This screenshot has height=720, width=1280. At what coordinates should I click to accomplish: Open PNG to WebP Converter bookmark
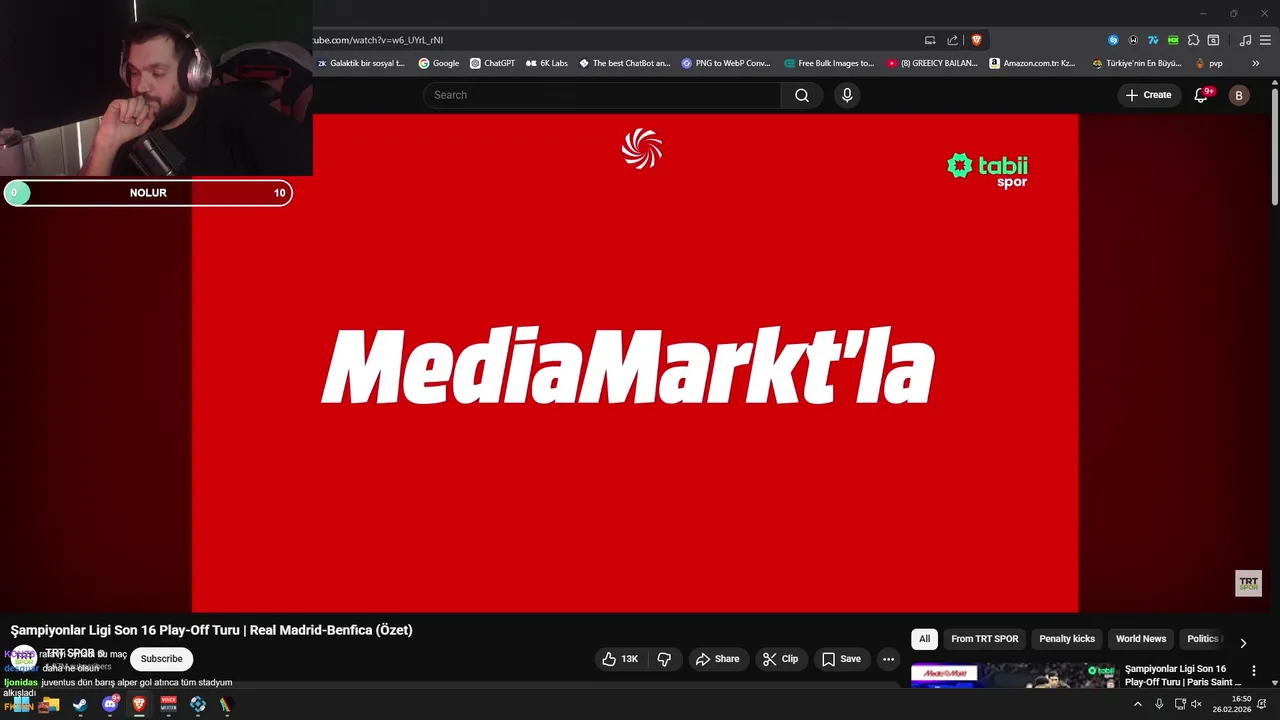tap(726, 63)
